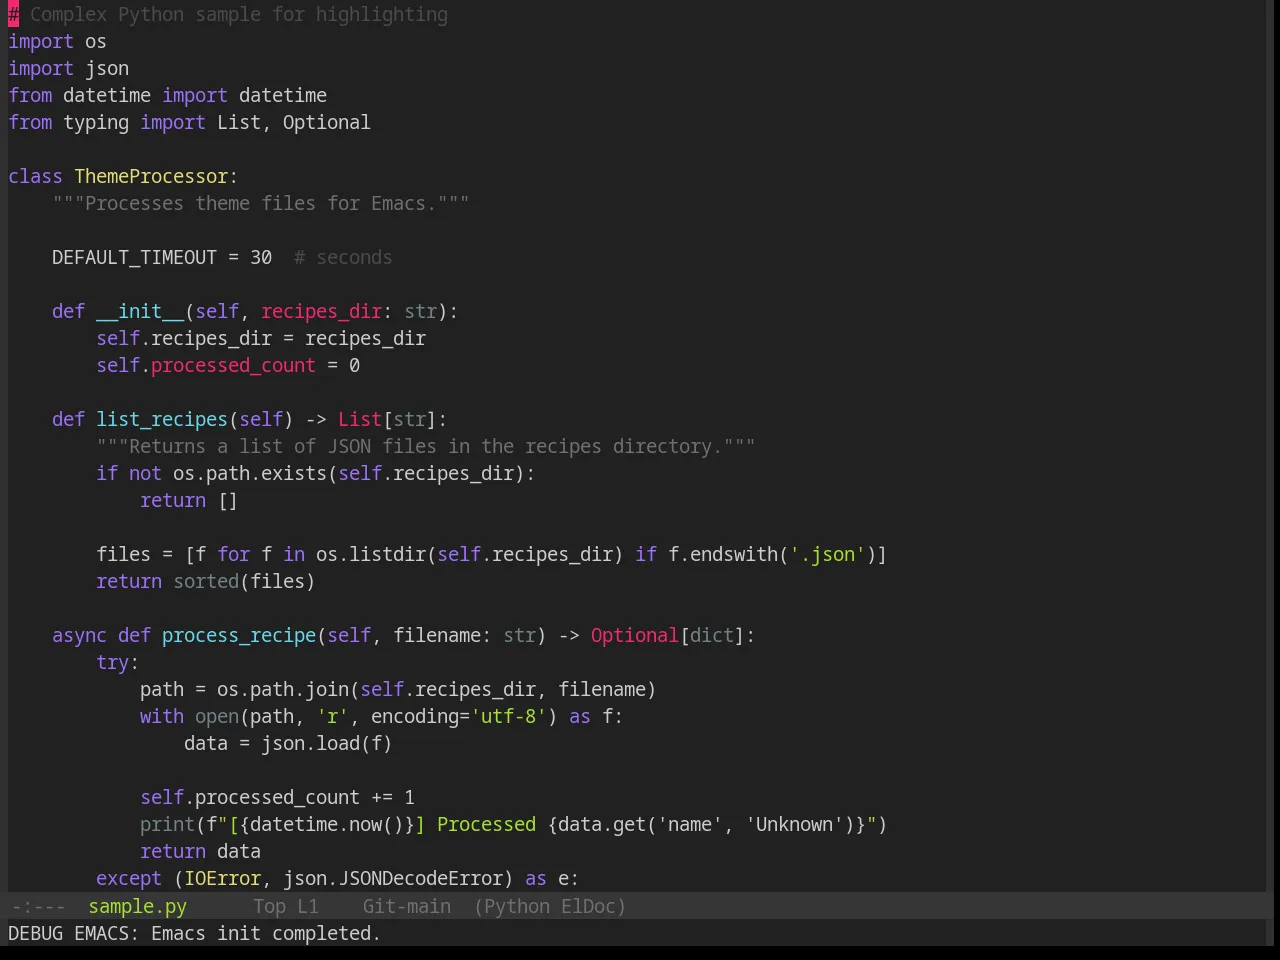Click the list_recipes function name
This screenshot has height=960, width=1280.
coord(162,420)
